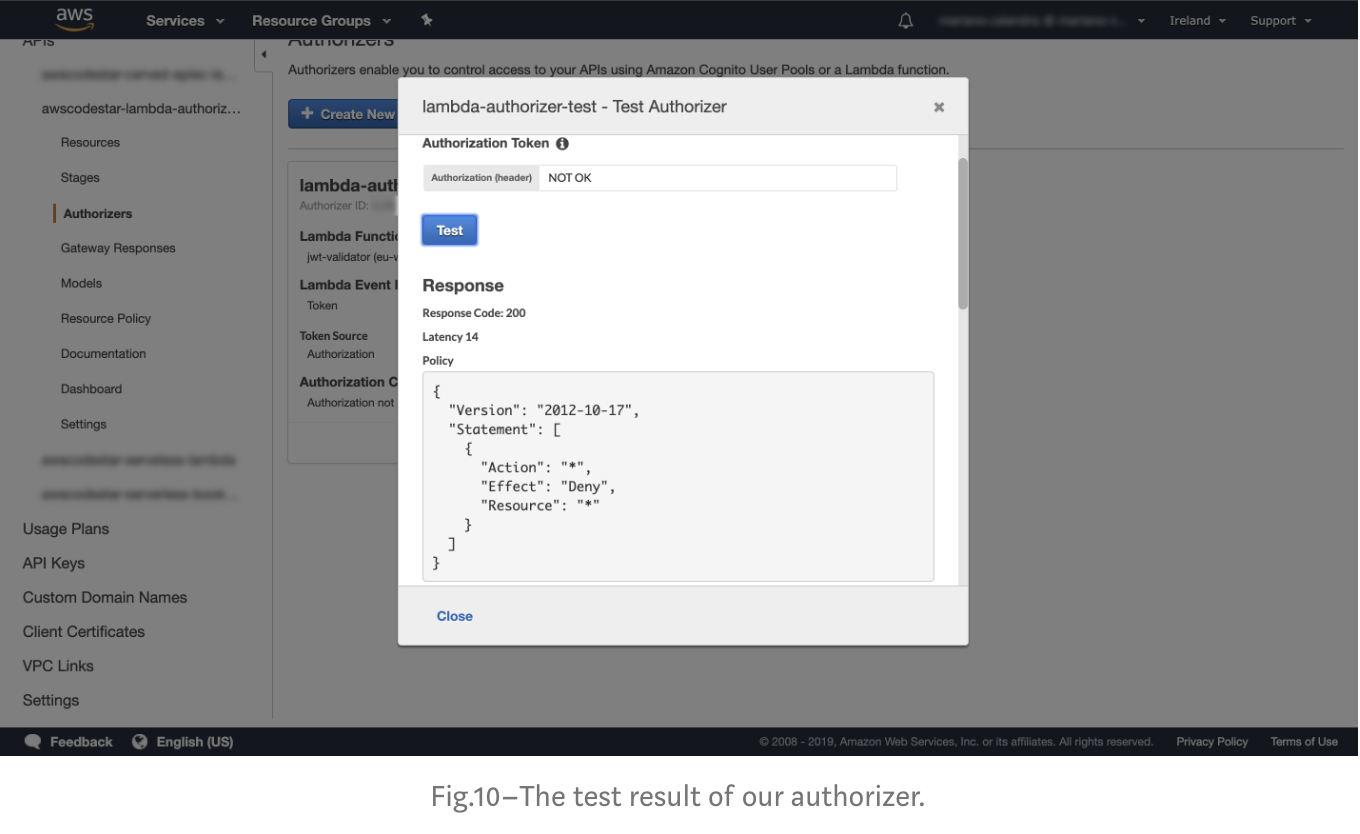1360x834 pixels.
Task: Click the Close link in dialog footer
Action: (x=455, y=616)
